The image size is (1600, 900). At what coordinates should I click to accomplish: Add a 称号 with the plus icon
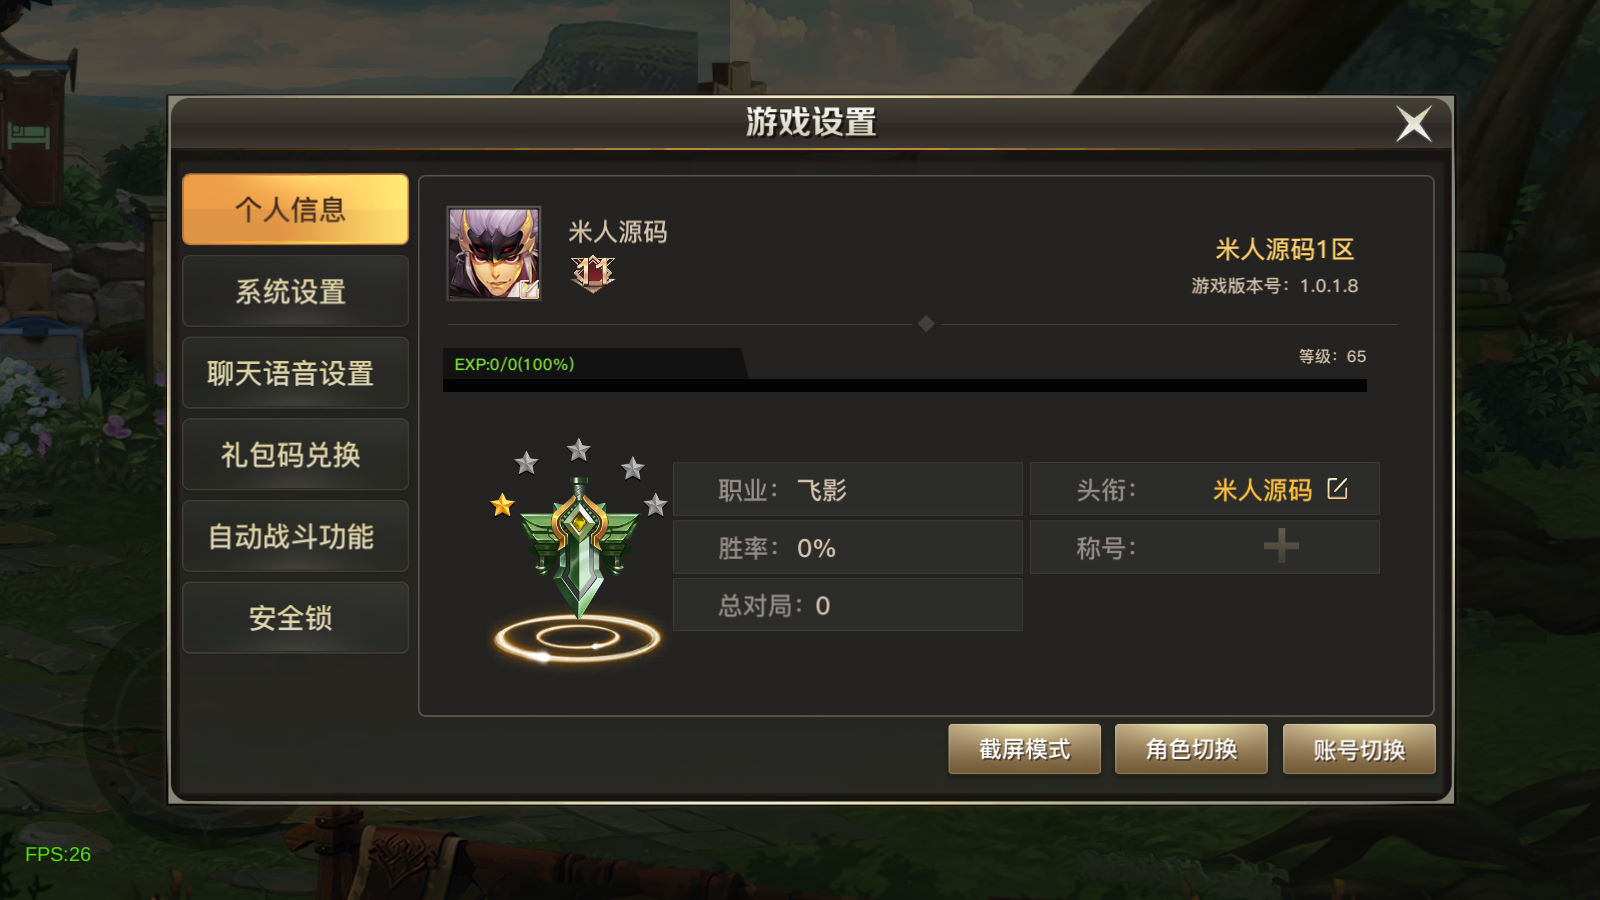tap(1281, 546)
